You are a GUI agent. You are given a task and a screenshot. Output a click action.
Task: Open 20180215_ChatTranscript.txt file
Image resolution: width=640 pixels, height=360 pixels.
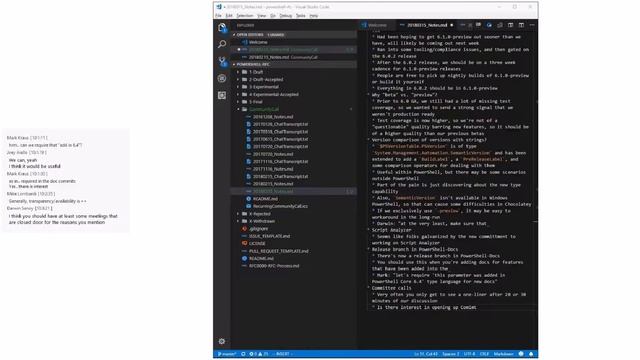click(294, 176)
